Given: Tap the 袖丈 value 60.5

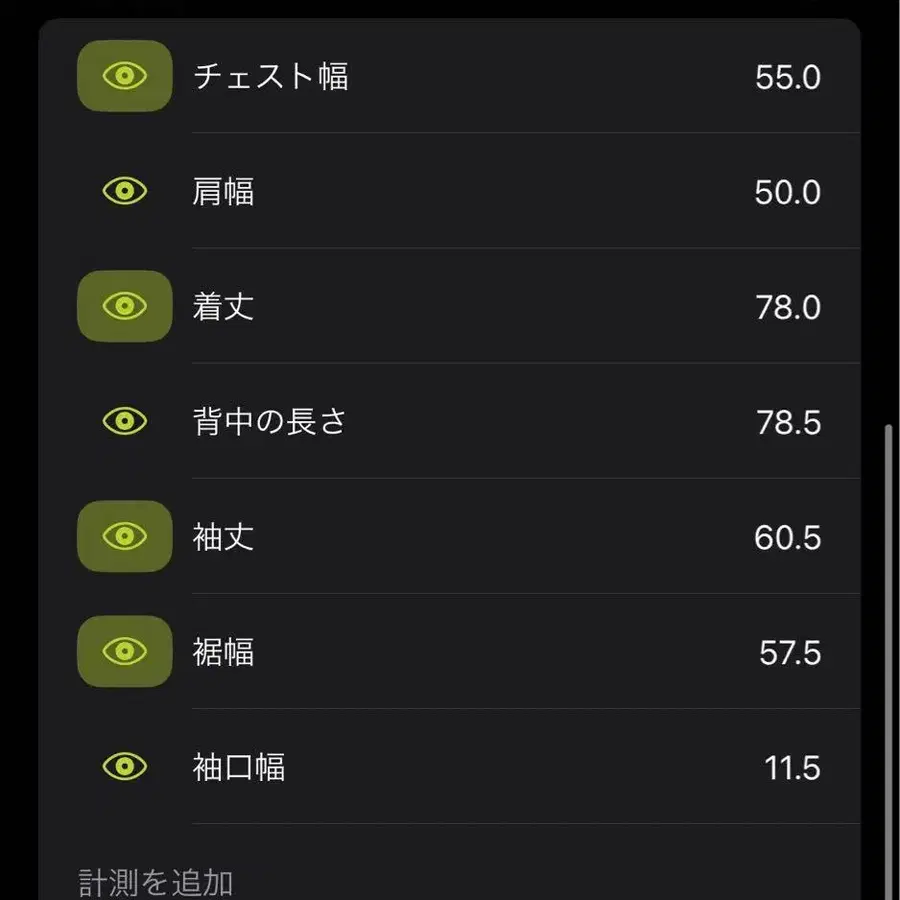Looking at the screenshot, I should 788,537.
